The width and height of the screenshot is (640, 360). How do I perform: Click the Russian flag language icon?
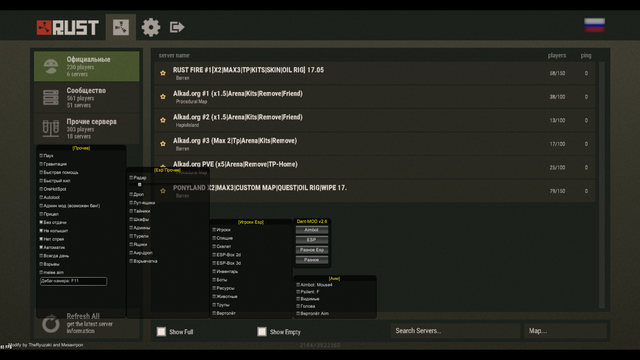(594, 25)
